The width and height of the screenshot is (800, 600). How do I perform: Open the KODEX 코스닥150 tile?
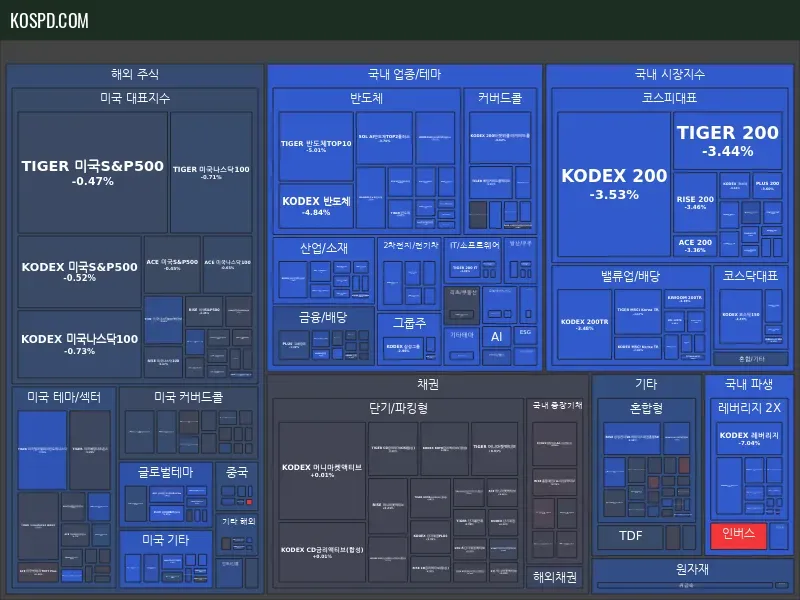[x=741, y=316]
